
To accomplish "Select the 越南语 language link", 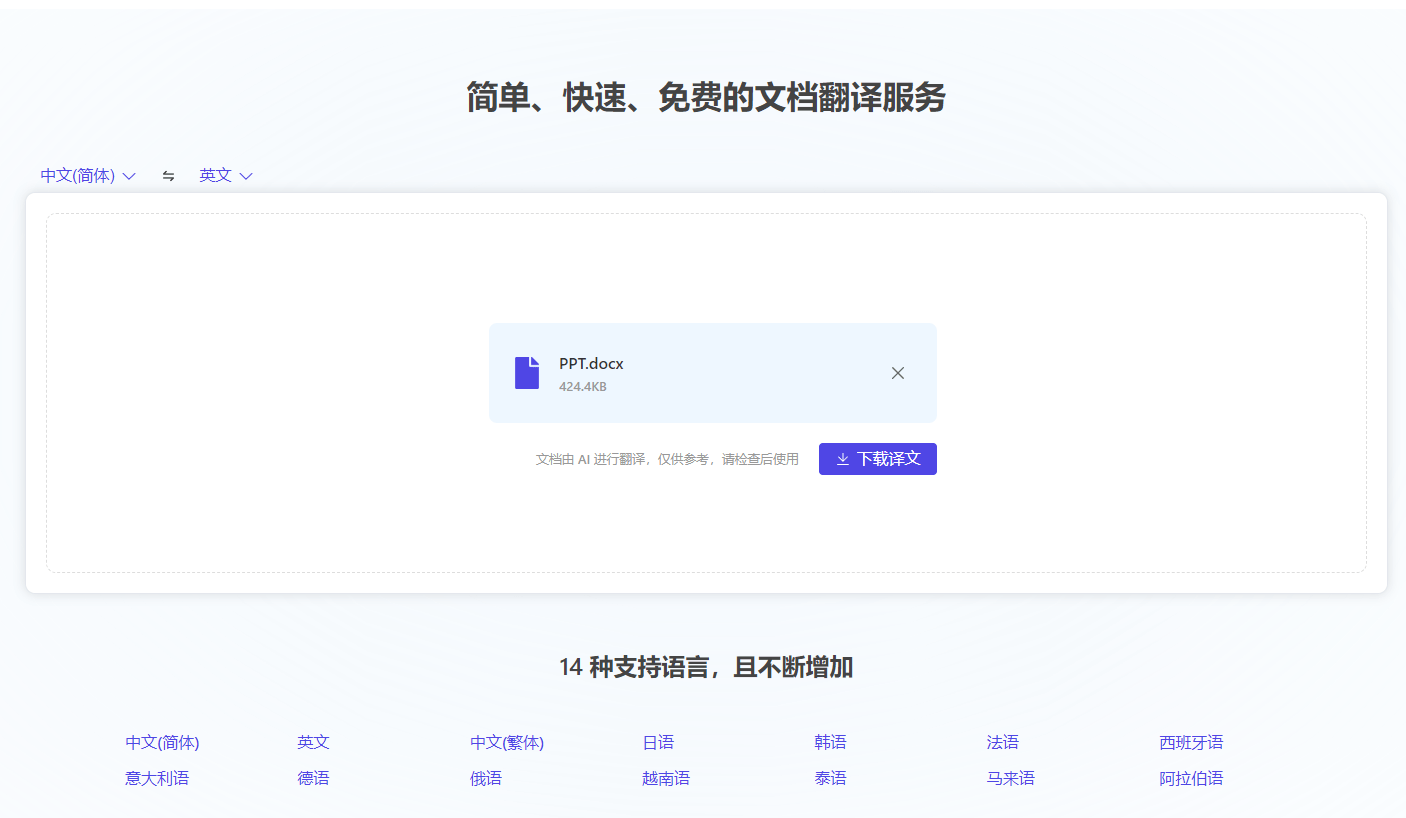I will (665, 777).
